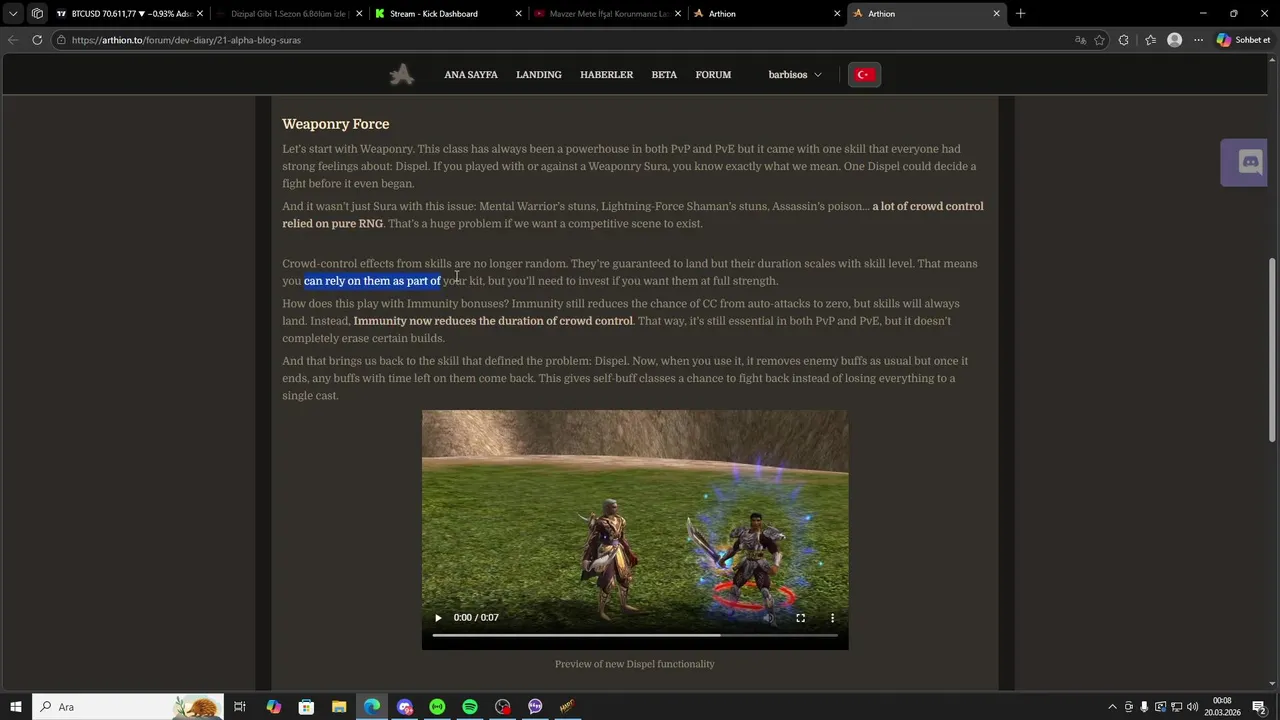The width and height of the screenshot is (1280, 720).
Task: Show hidden system tray icons
Action: pyautogui.click(x=1112, y=707)
